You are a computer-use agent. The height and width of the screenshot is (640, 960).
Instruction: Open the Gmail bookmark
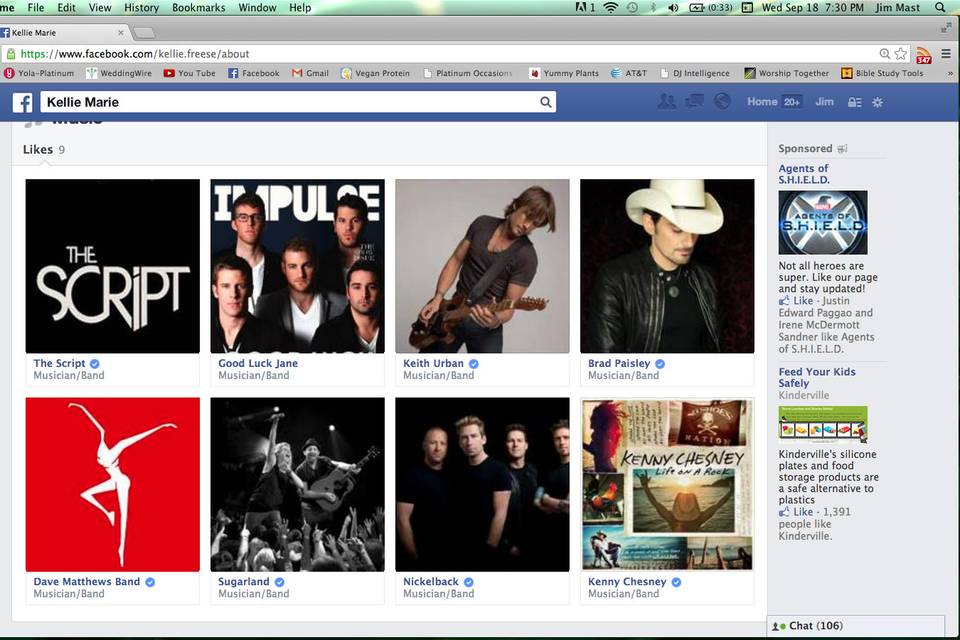pyautogui.click(x=310, y=73)
